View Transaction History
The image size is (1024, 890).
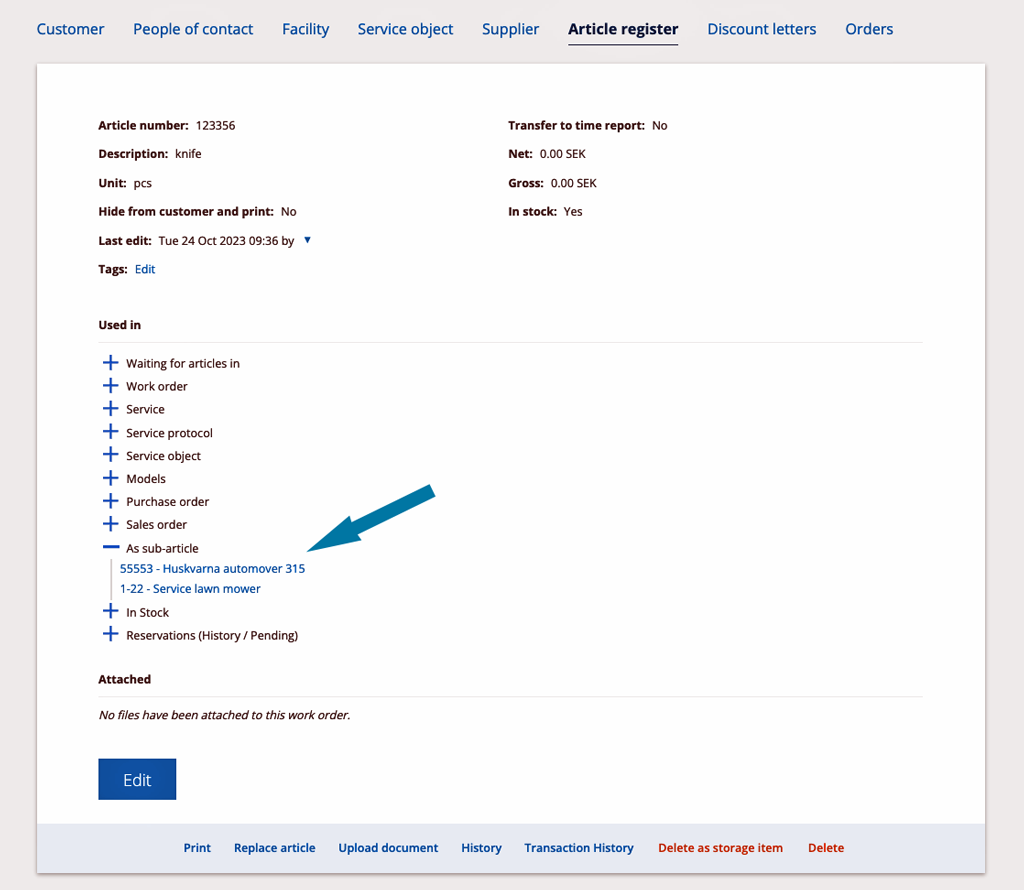coord(579,848)
